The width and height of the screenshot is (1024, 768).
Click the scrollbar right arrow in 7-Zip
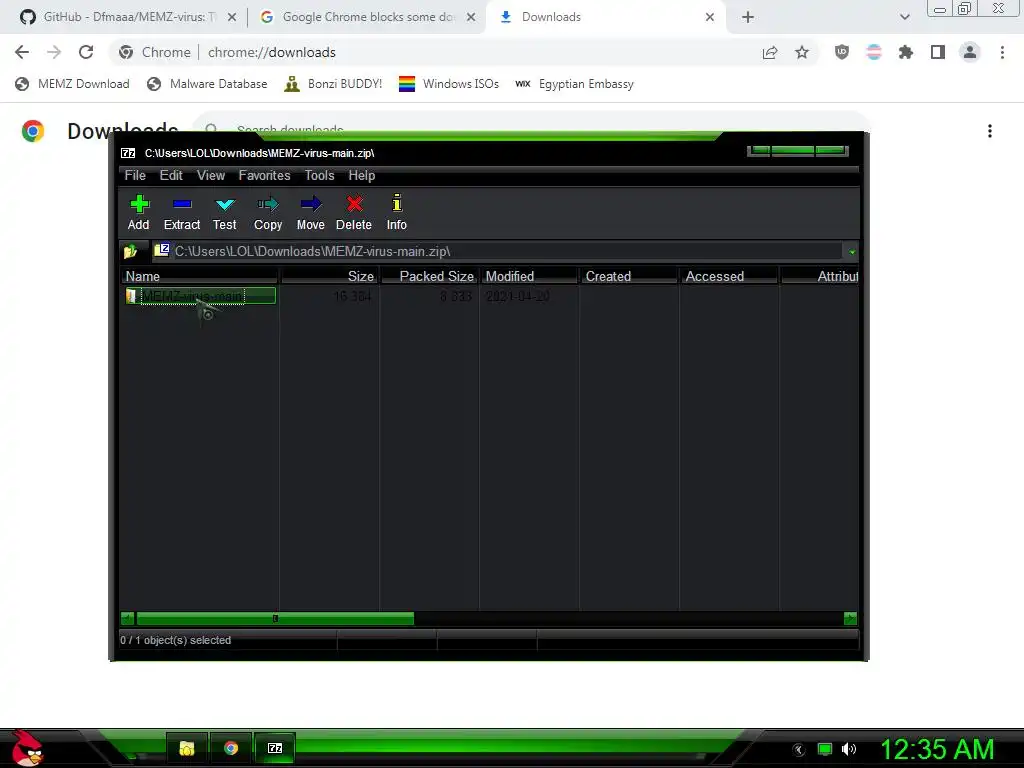850,618
